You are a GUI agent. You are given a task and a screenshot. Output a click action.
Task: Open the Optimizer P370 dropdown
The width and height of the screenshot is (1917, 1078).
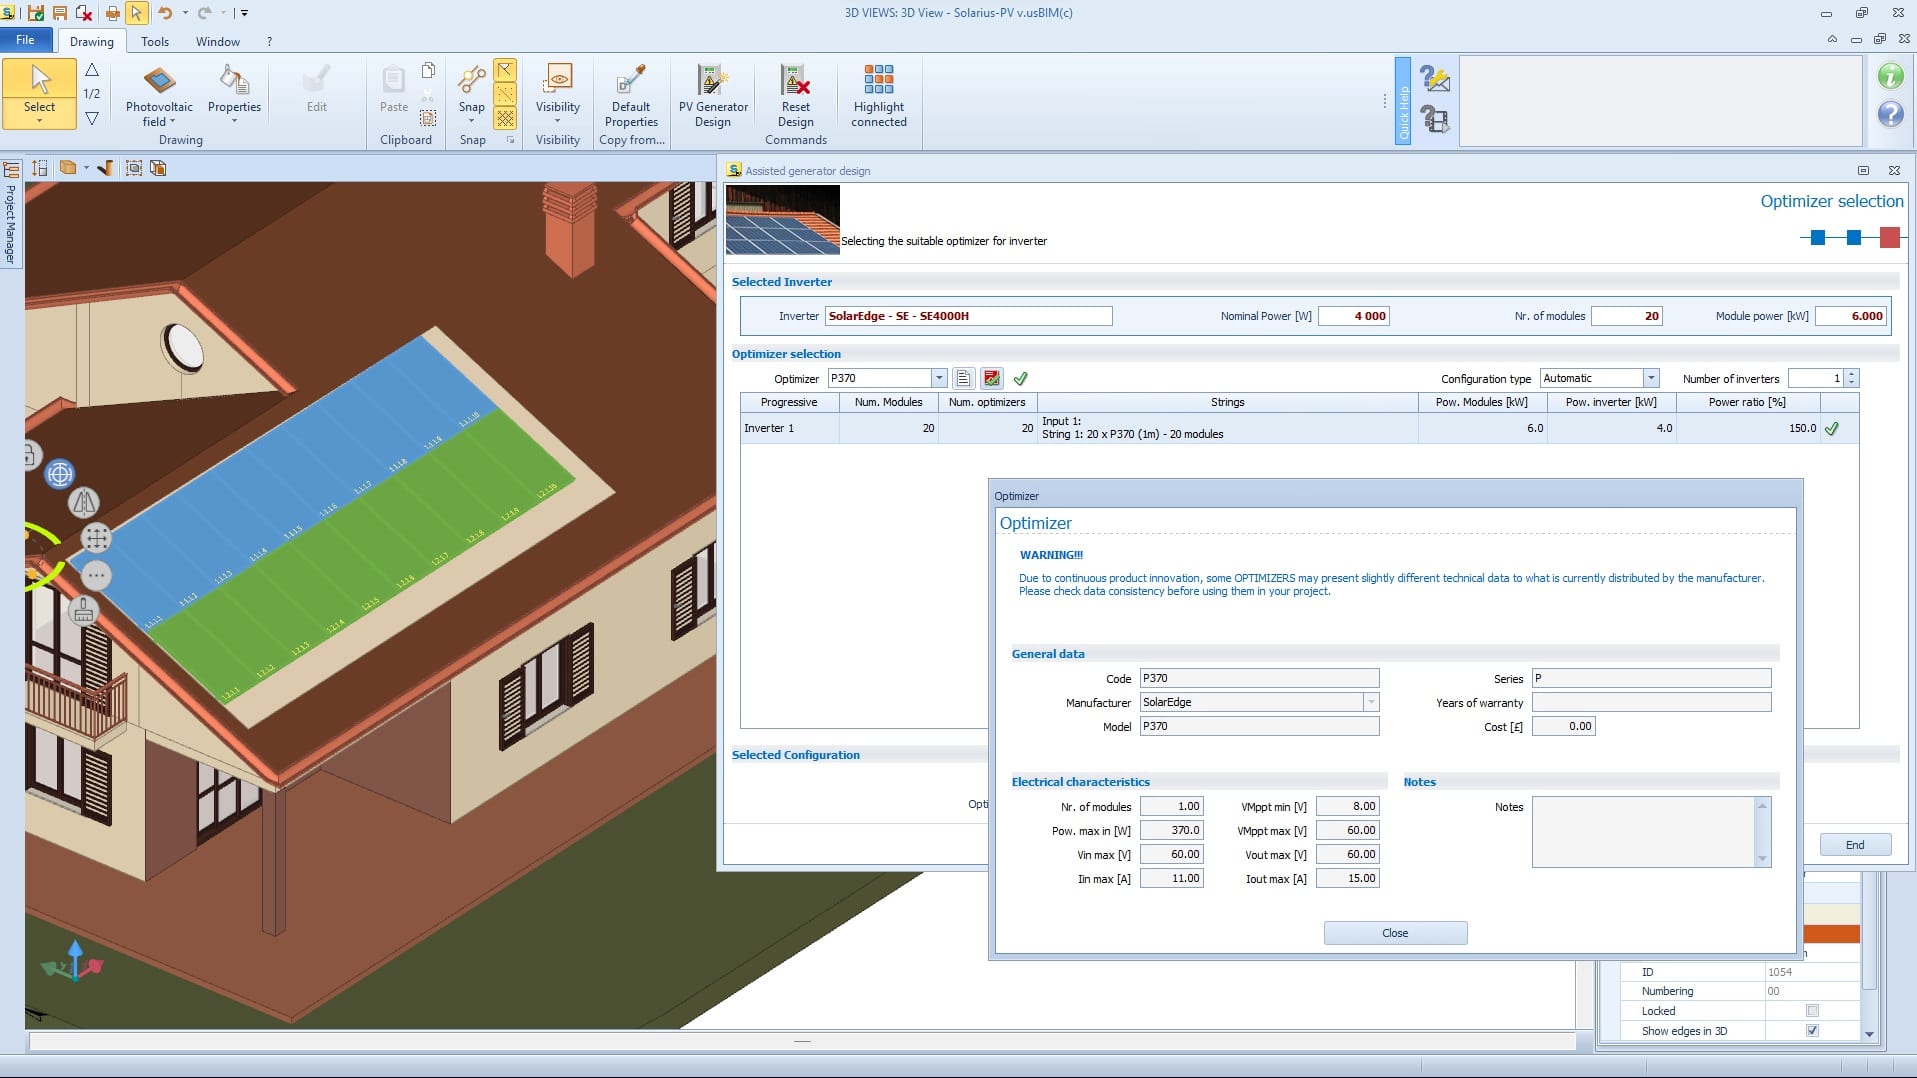(x=939, y=378)
